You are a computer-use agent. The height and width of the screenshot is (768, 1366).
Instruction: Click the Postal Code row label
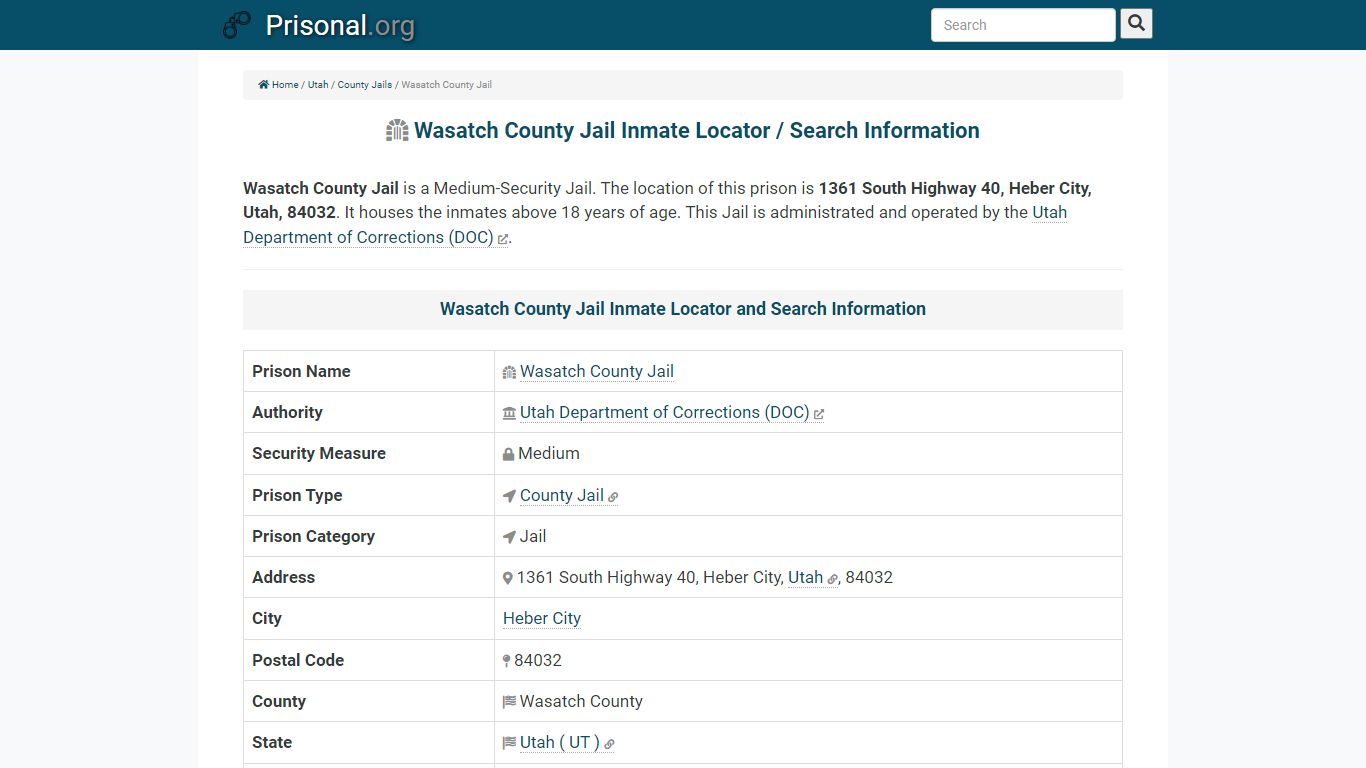click(x=298, y=660)
